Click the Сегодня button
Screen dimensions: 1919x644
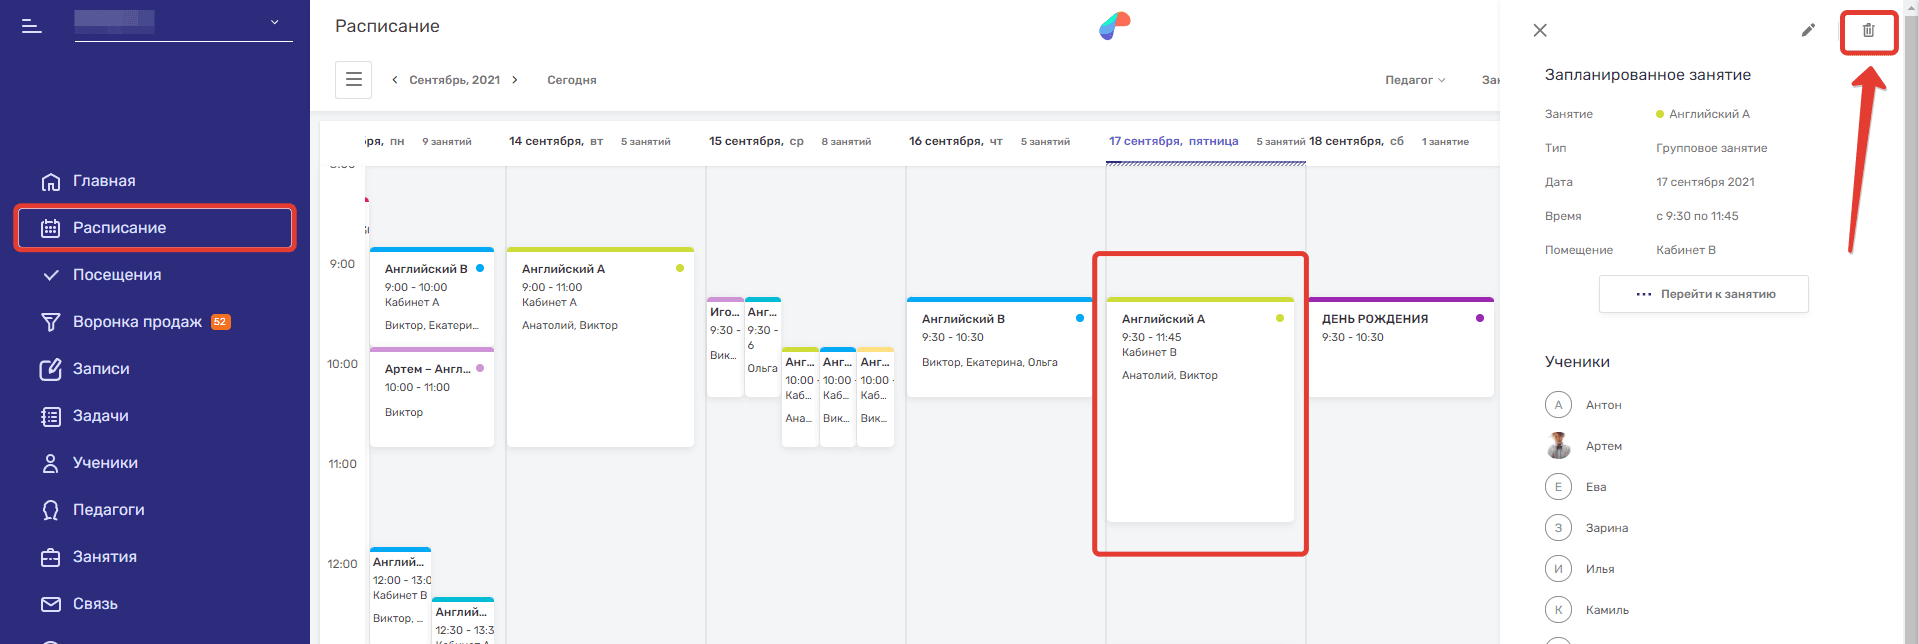[x=571, y=80]
